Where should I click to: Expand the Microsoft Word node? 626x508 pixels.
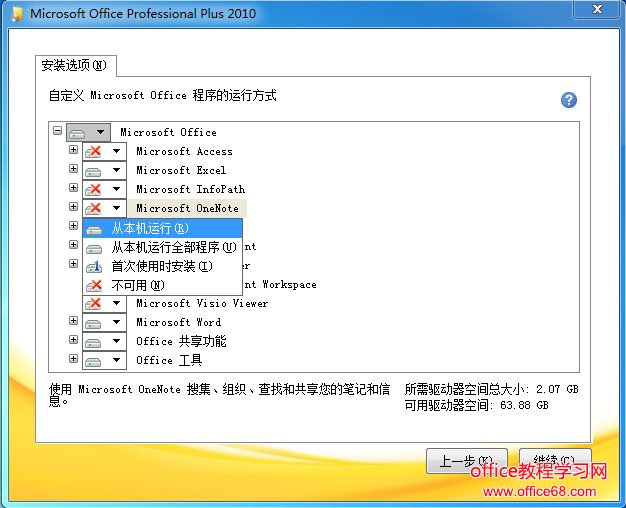coord(73,320)
